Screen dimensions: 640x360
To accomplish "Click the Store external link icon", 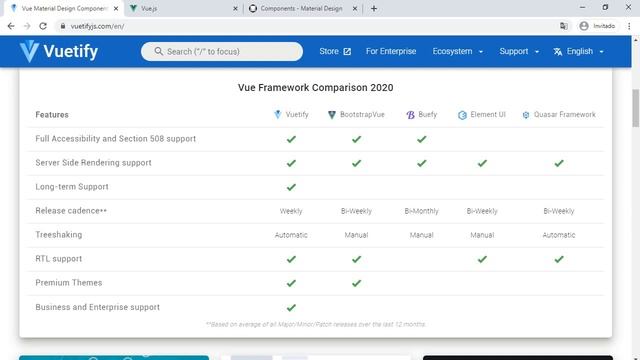I will click(x=347, y=51).
